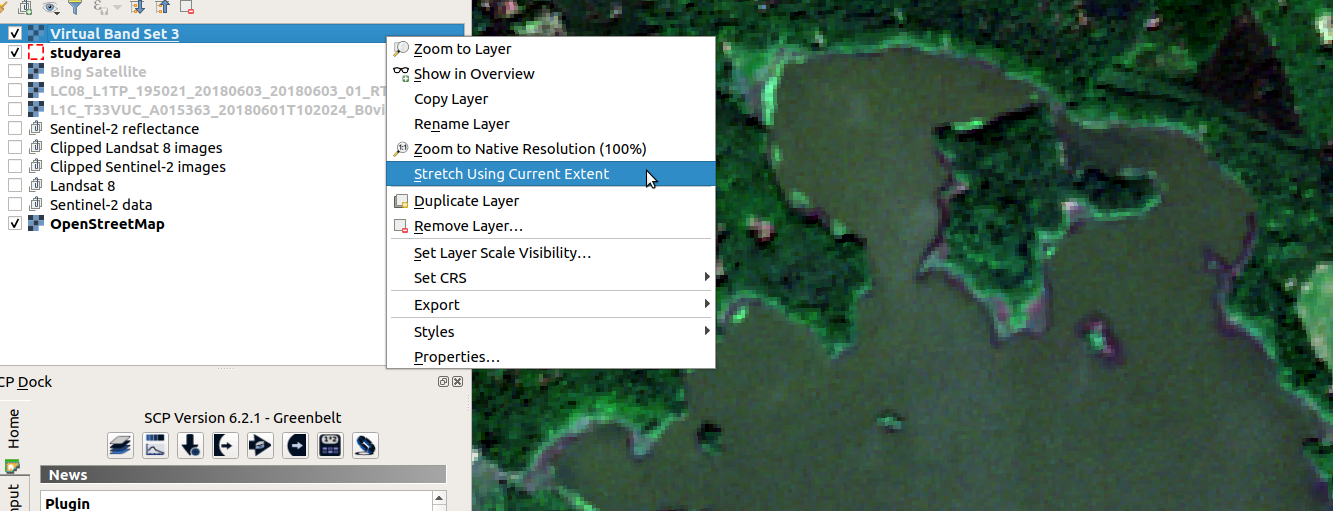Click Virtual Band Set 3 raster icon
The width and height of the screenshot is (1333, 511).
coord(36,34)
